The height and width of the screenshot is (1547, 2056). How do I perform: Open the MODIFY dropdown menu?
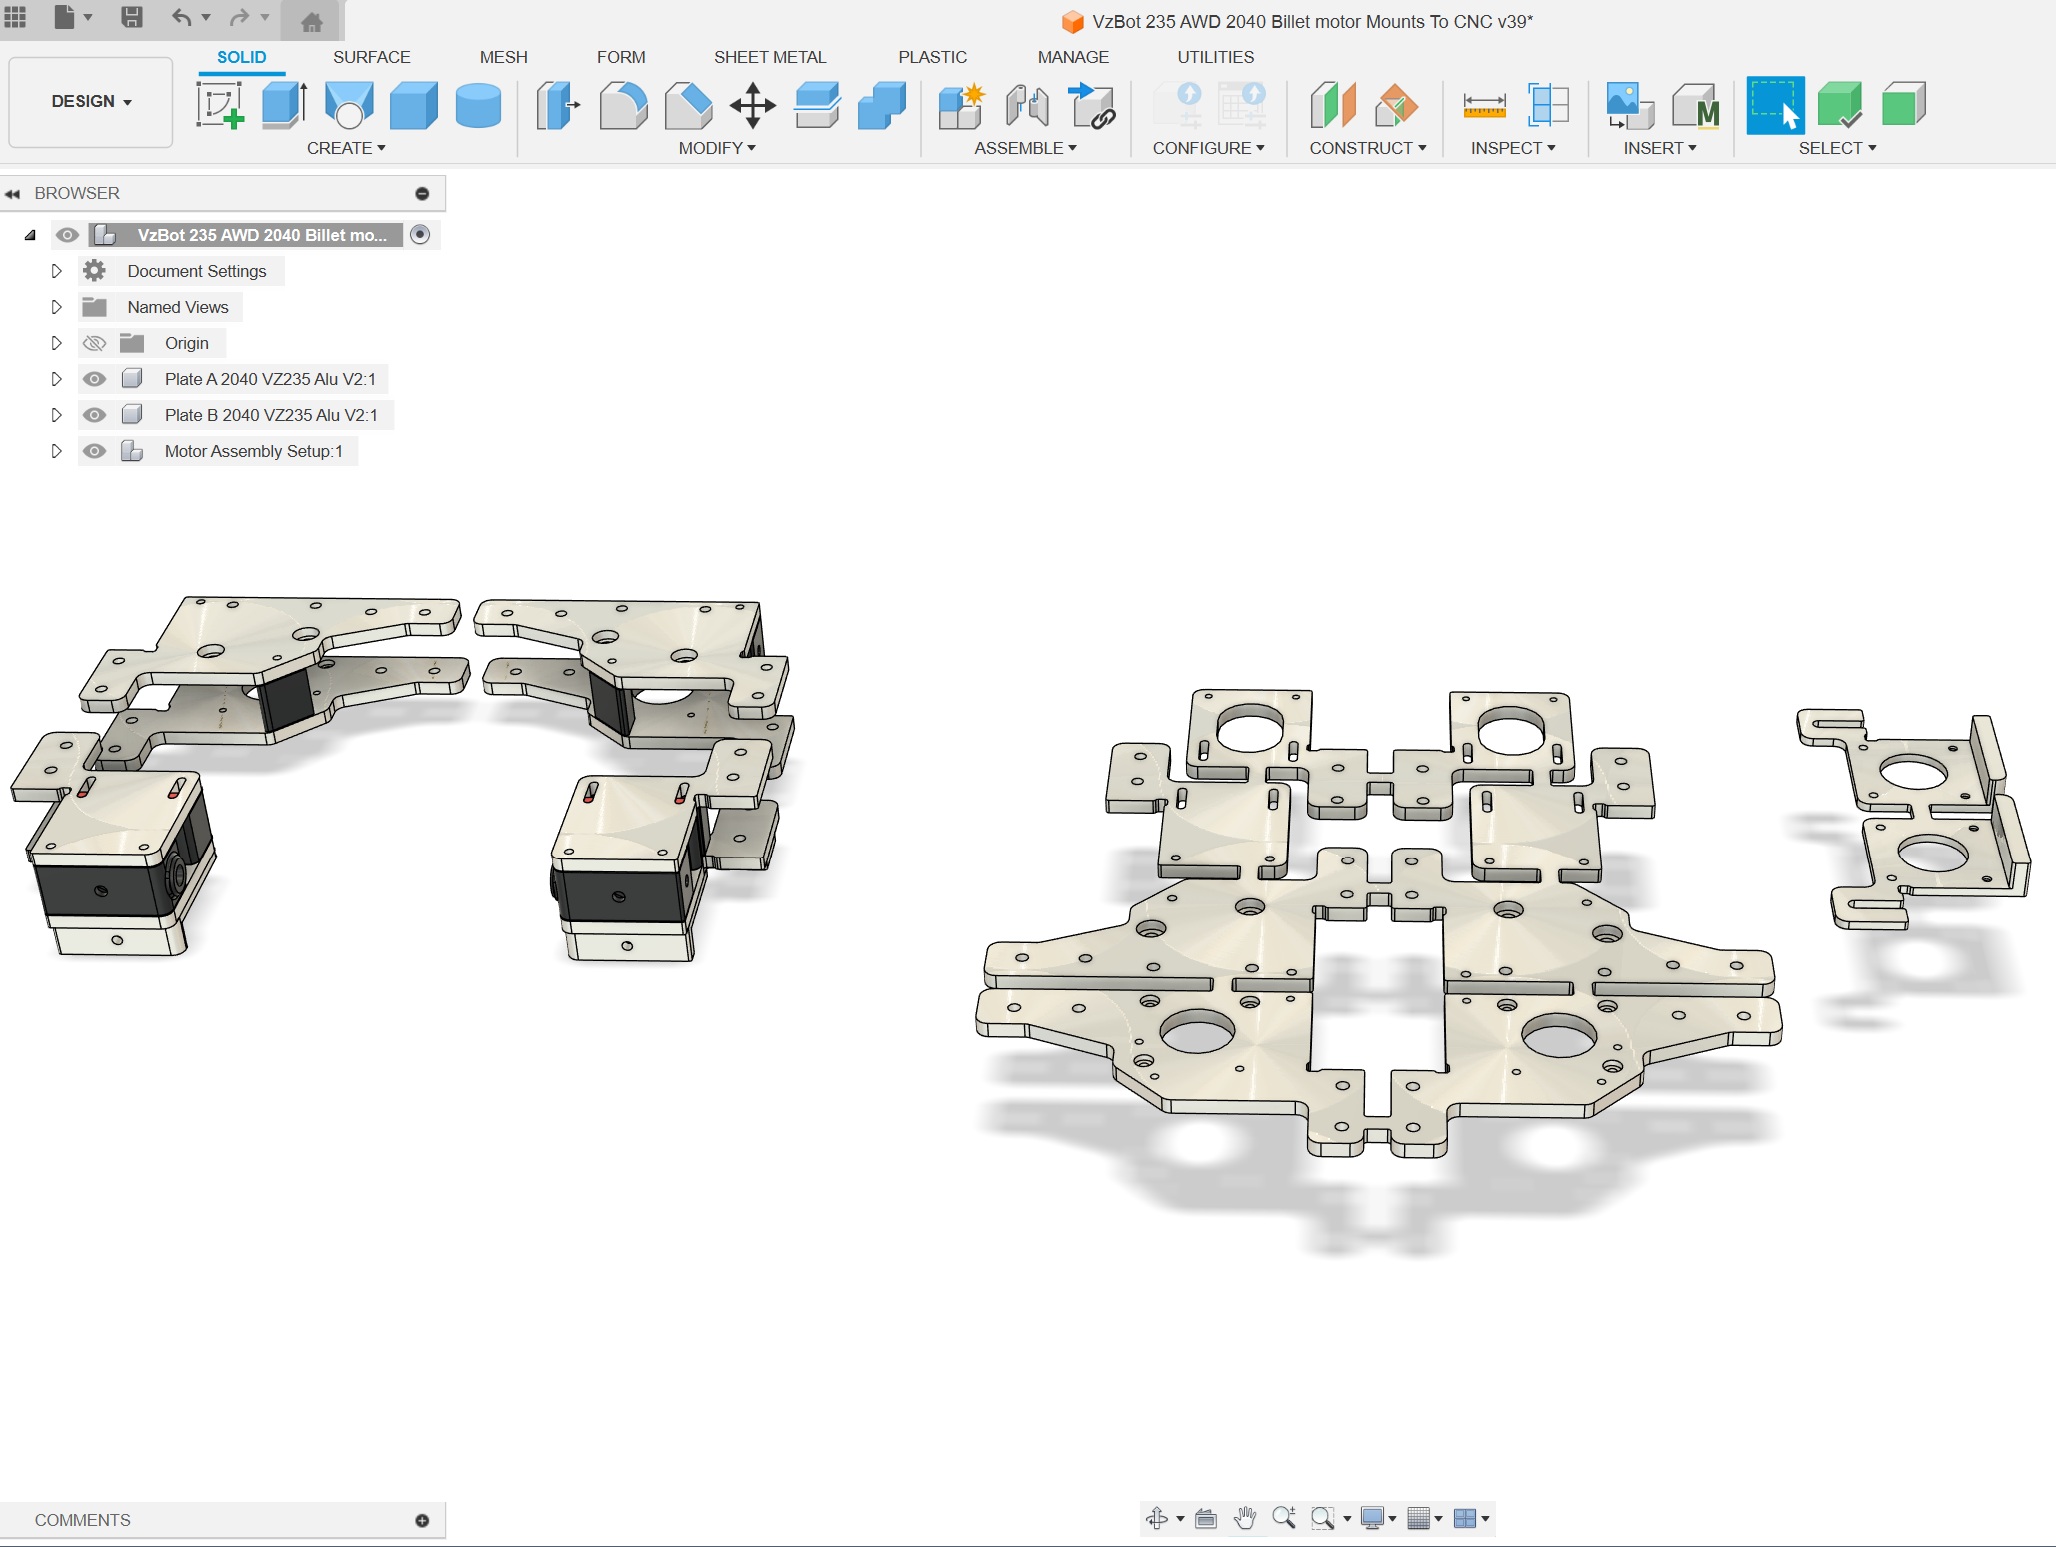[x=717, y=148]
